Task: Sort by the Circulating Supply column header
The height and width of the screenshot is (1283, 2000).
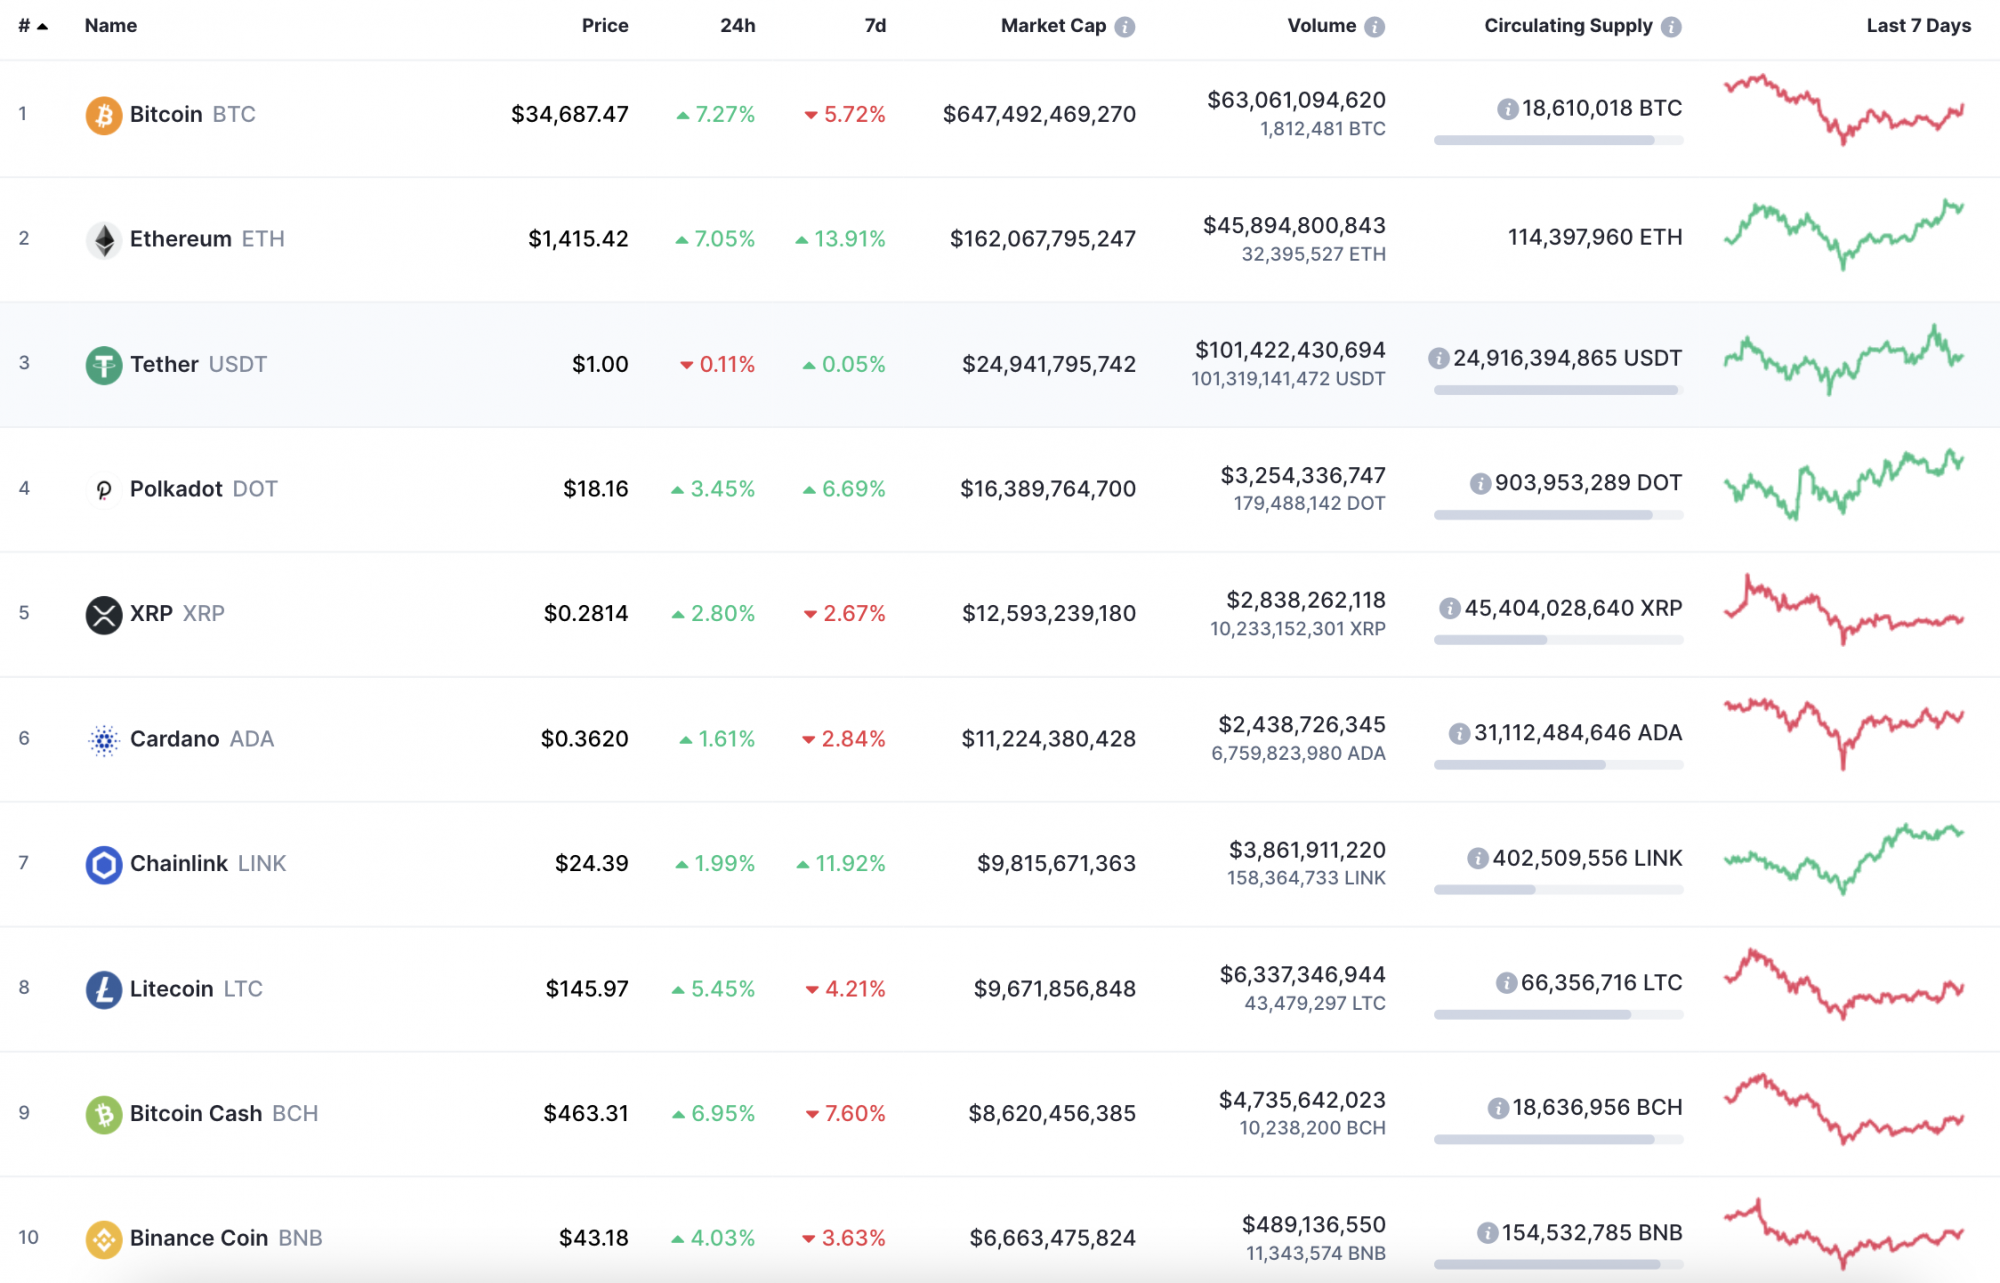Action: coord(1568,26)
